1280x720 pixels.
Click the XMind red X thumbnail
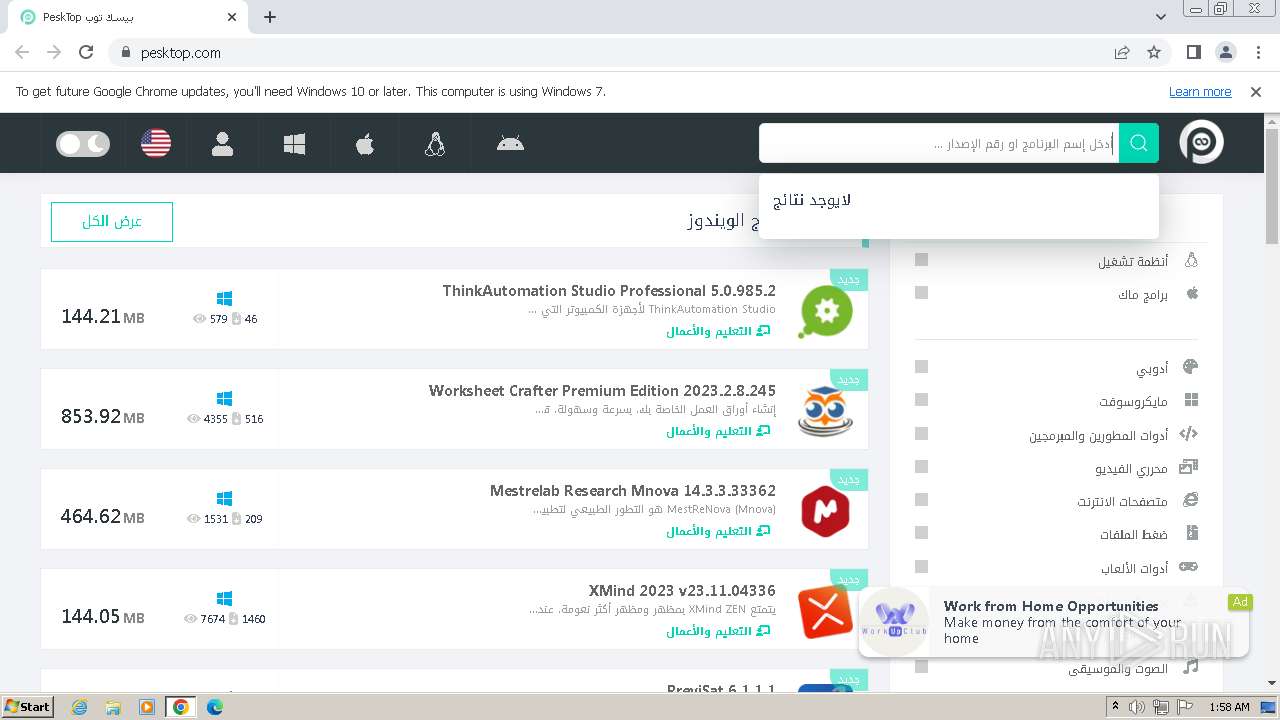pos(826,611)
